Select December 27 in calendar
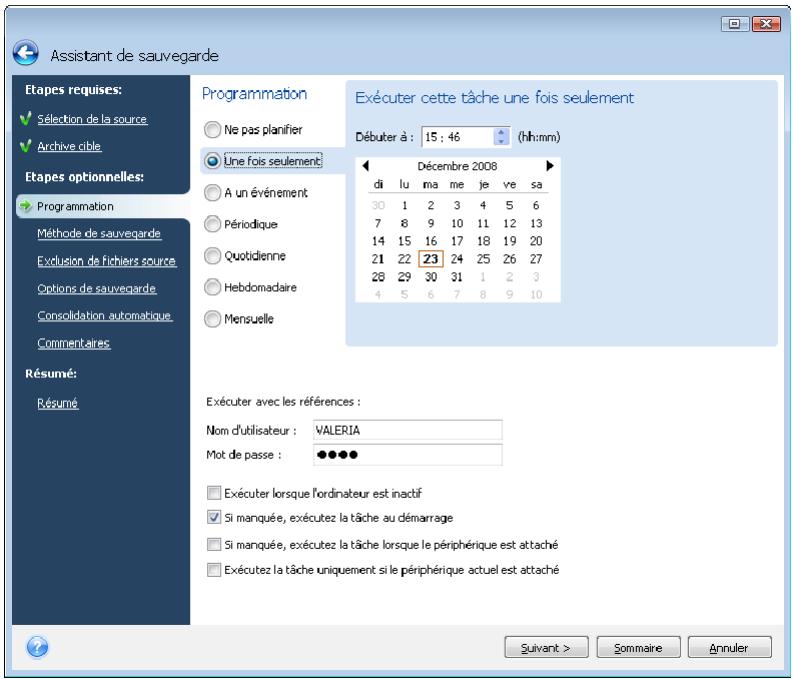 point(536,259)
